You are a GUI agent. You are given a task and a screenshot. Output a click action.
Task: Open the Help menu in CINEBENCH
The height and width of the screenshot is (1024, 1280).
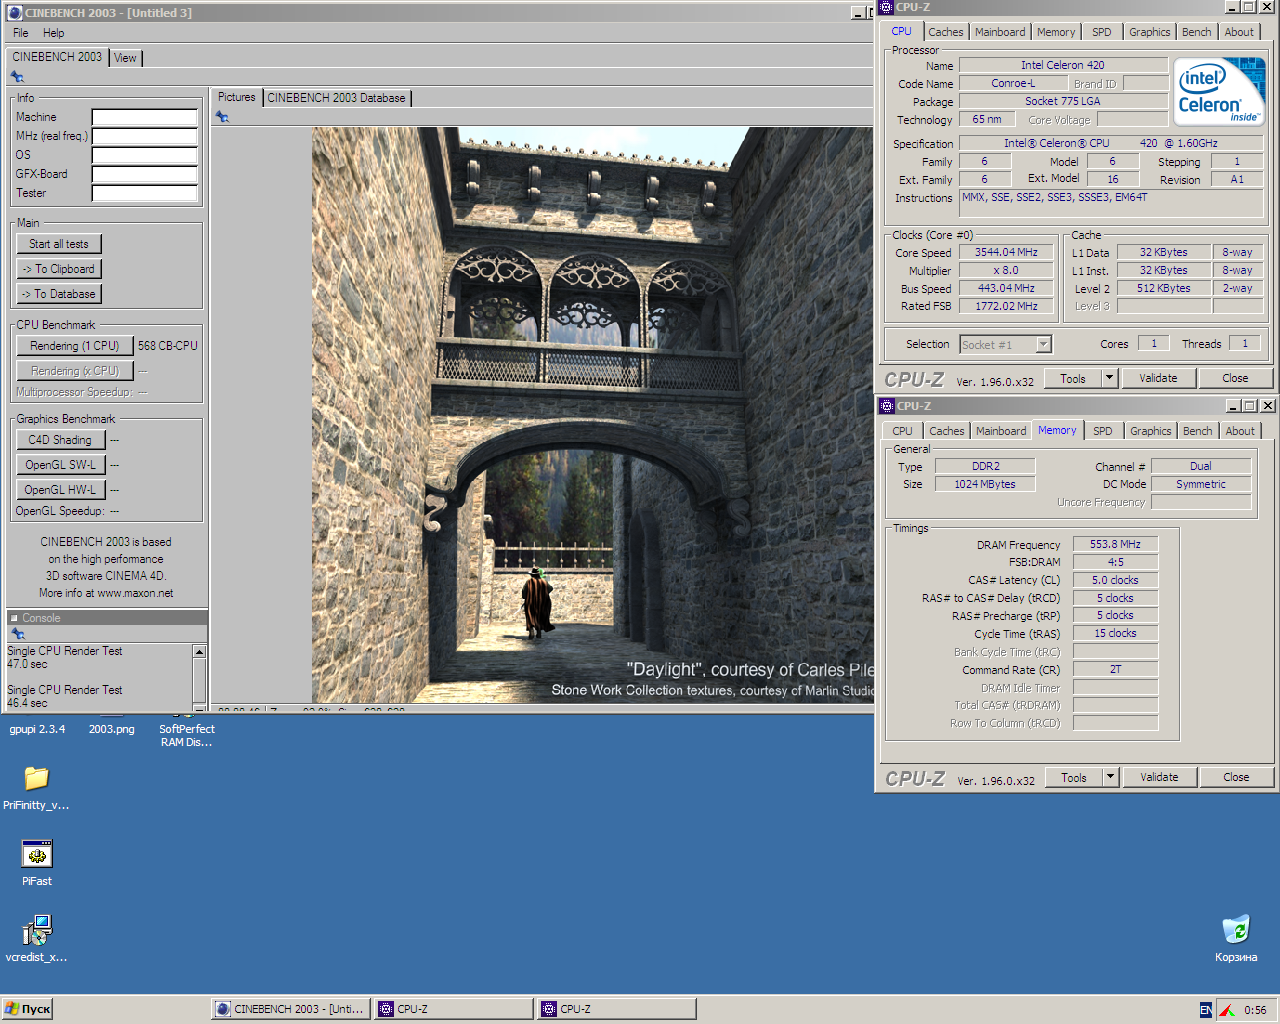click(54, 33)
